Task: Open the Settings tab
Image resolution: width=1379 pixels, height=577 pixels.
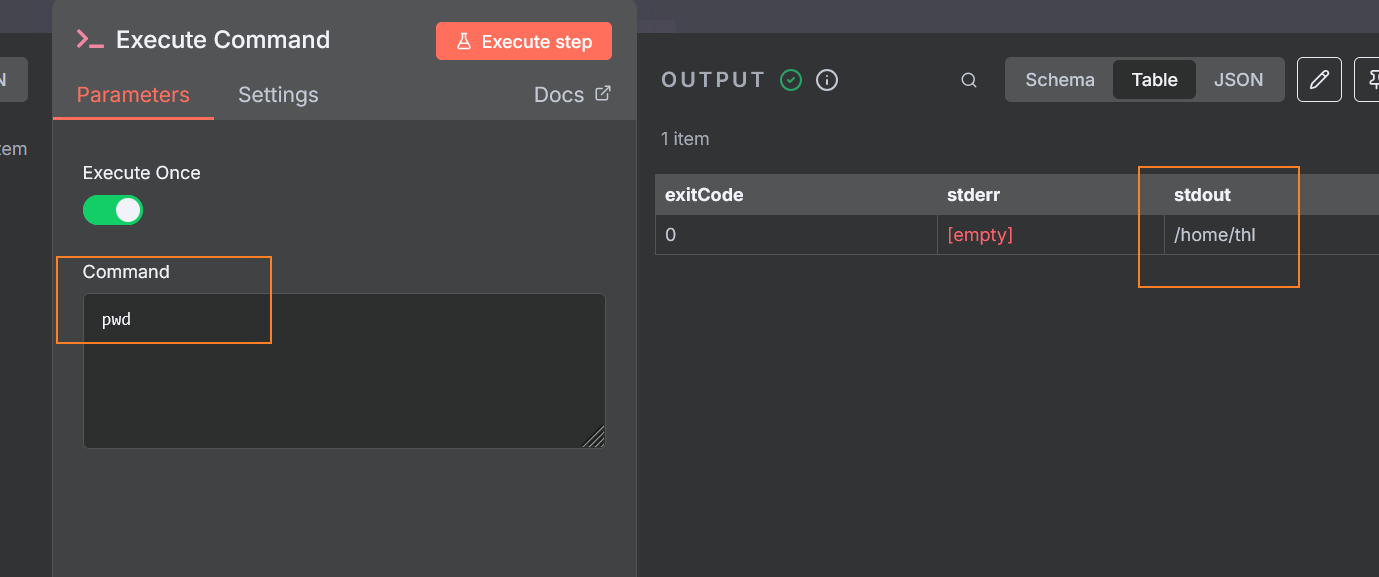Action: [x=278, y=95]
